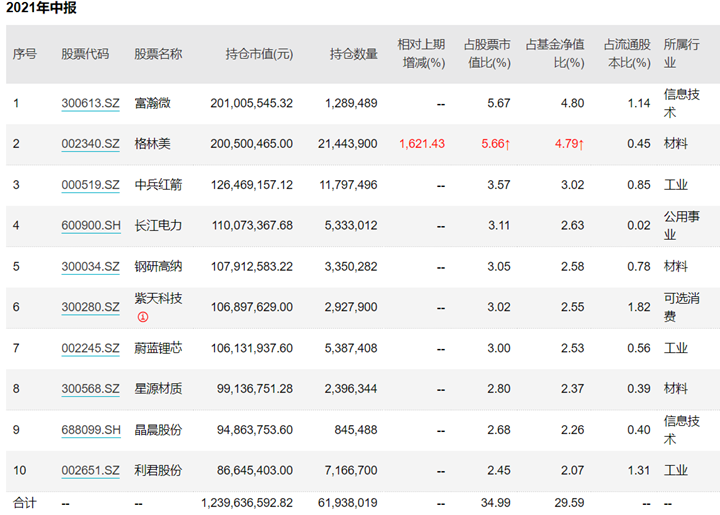The width and height of the screenshot is (720, 515).
Task: Open stock code link 002340.SZ
Action: point(90,144)
